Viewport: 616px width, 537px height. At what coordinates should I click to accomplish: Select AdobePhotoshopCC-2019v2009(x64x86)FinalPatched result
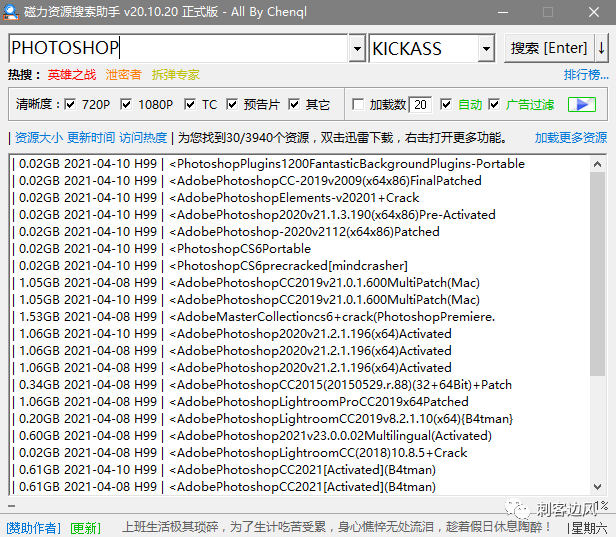click(x=301, y=181)
